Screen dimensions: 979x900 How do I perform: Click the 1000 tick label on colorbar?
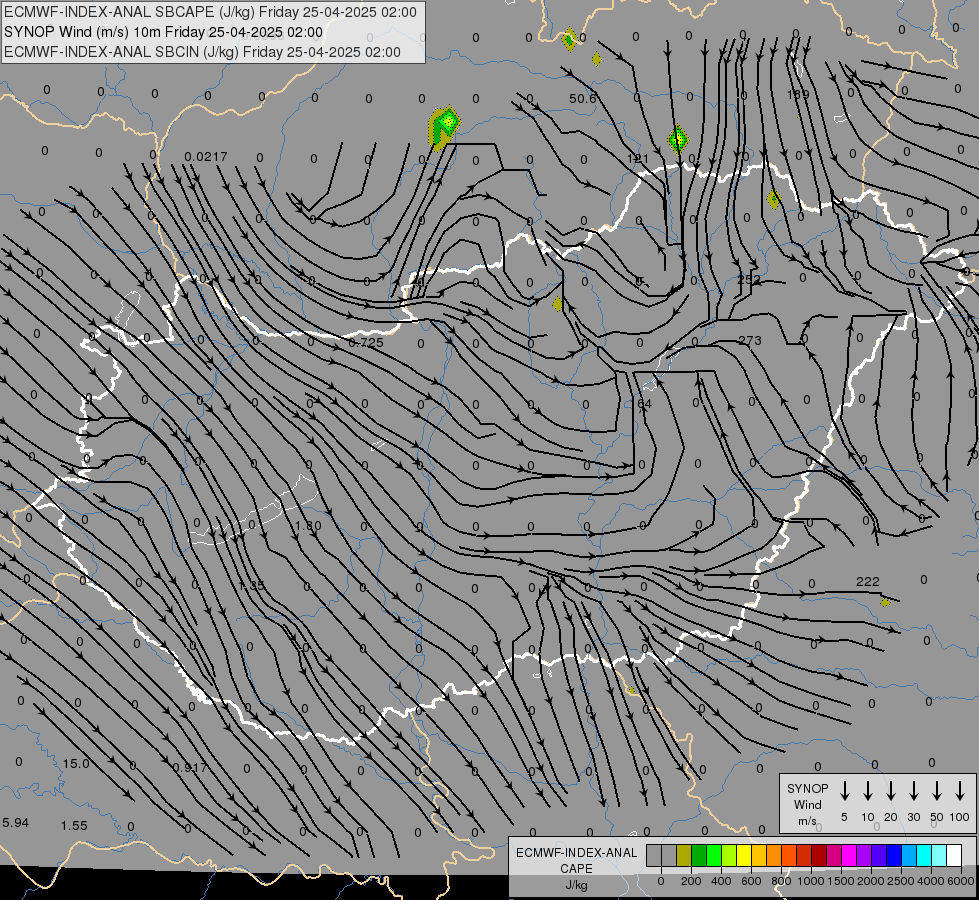point(811,881)
